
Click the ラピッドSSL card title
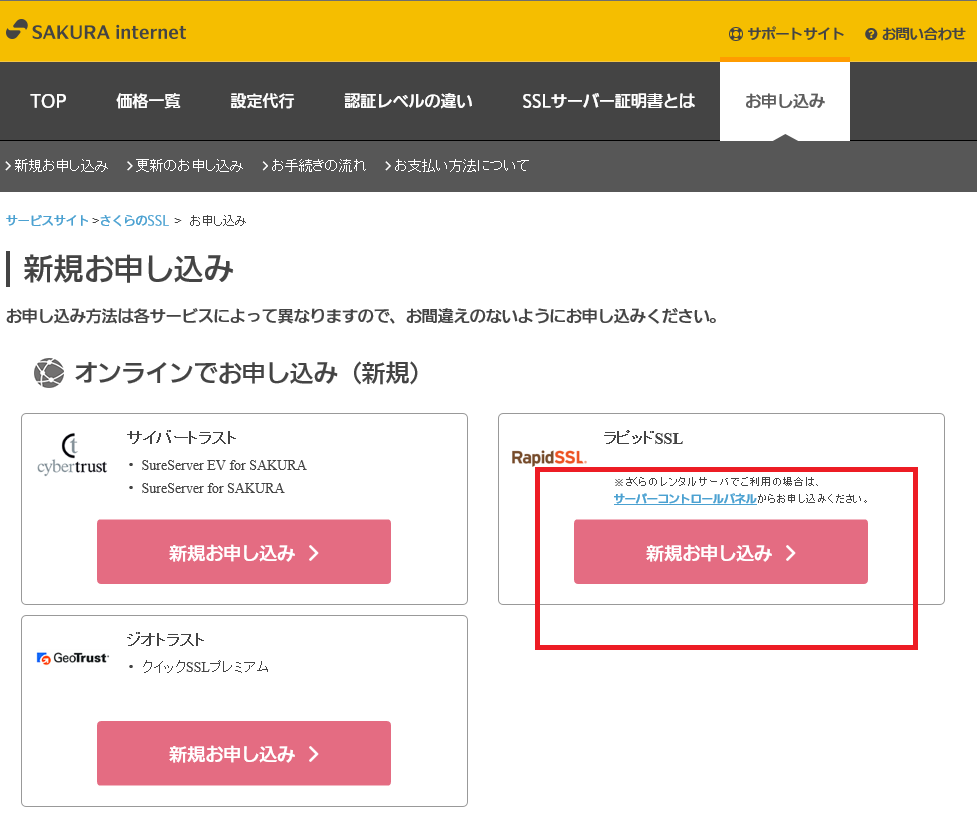pos(643,438)
